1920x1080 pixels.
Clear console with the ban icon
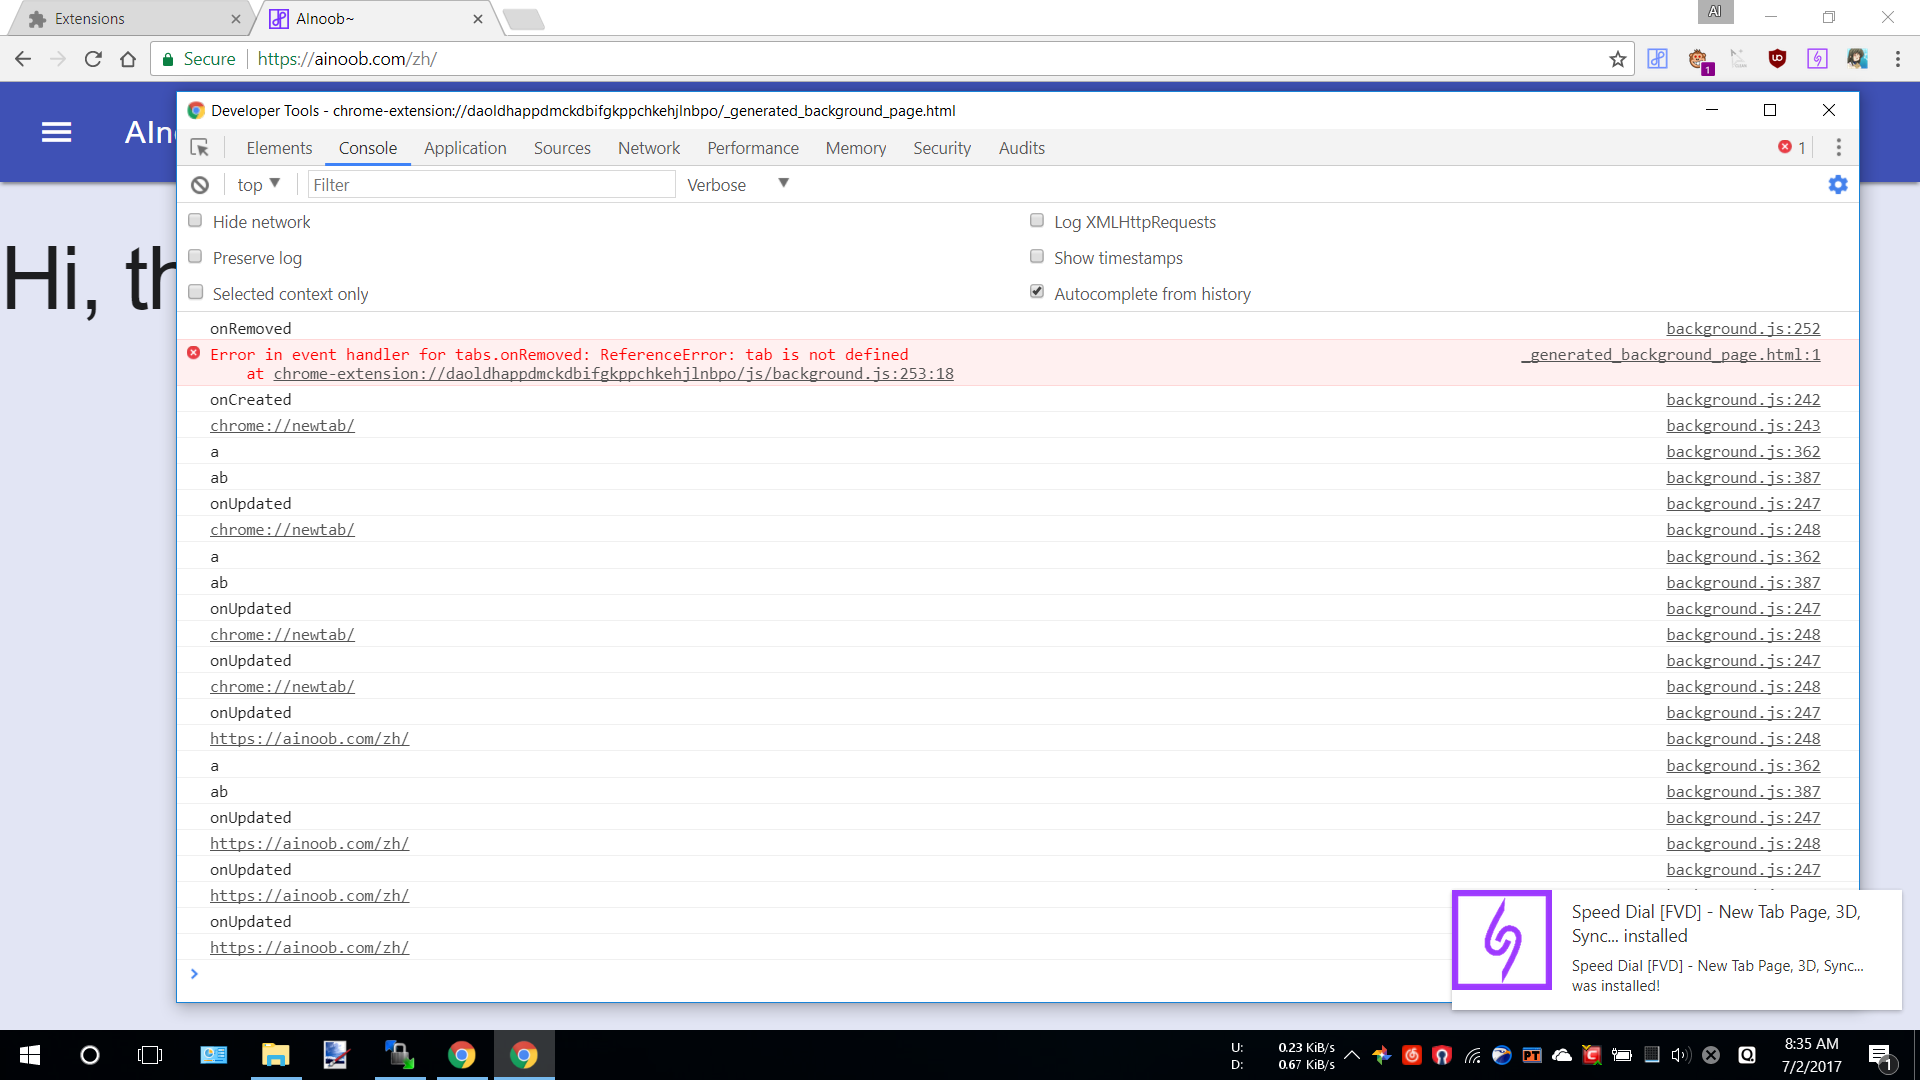200,185
